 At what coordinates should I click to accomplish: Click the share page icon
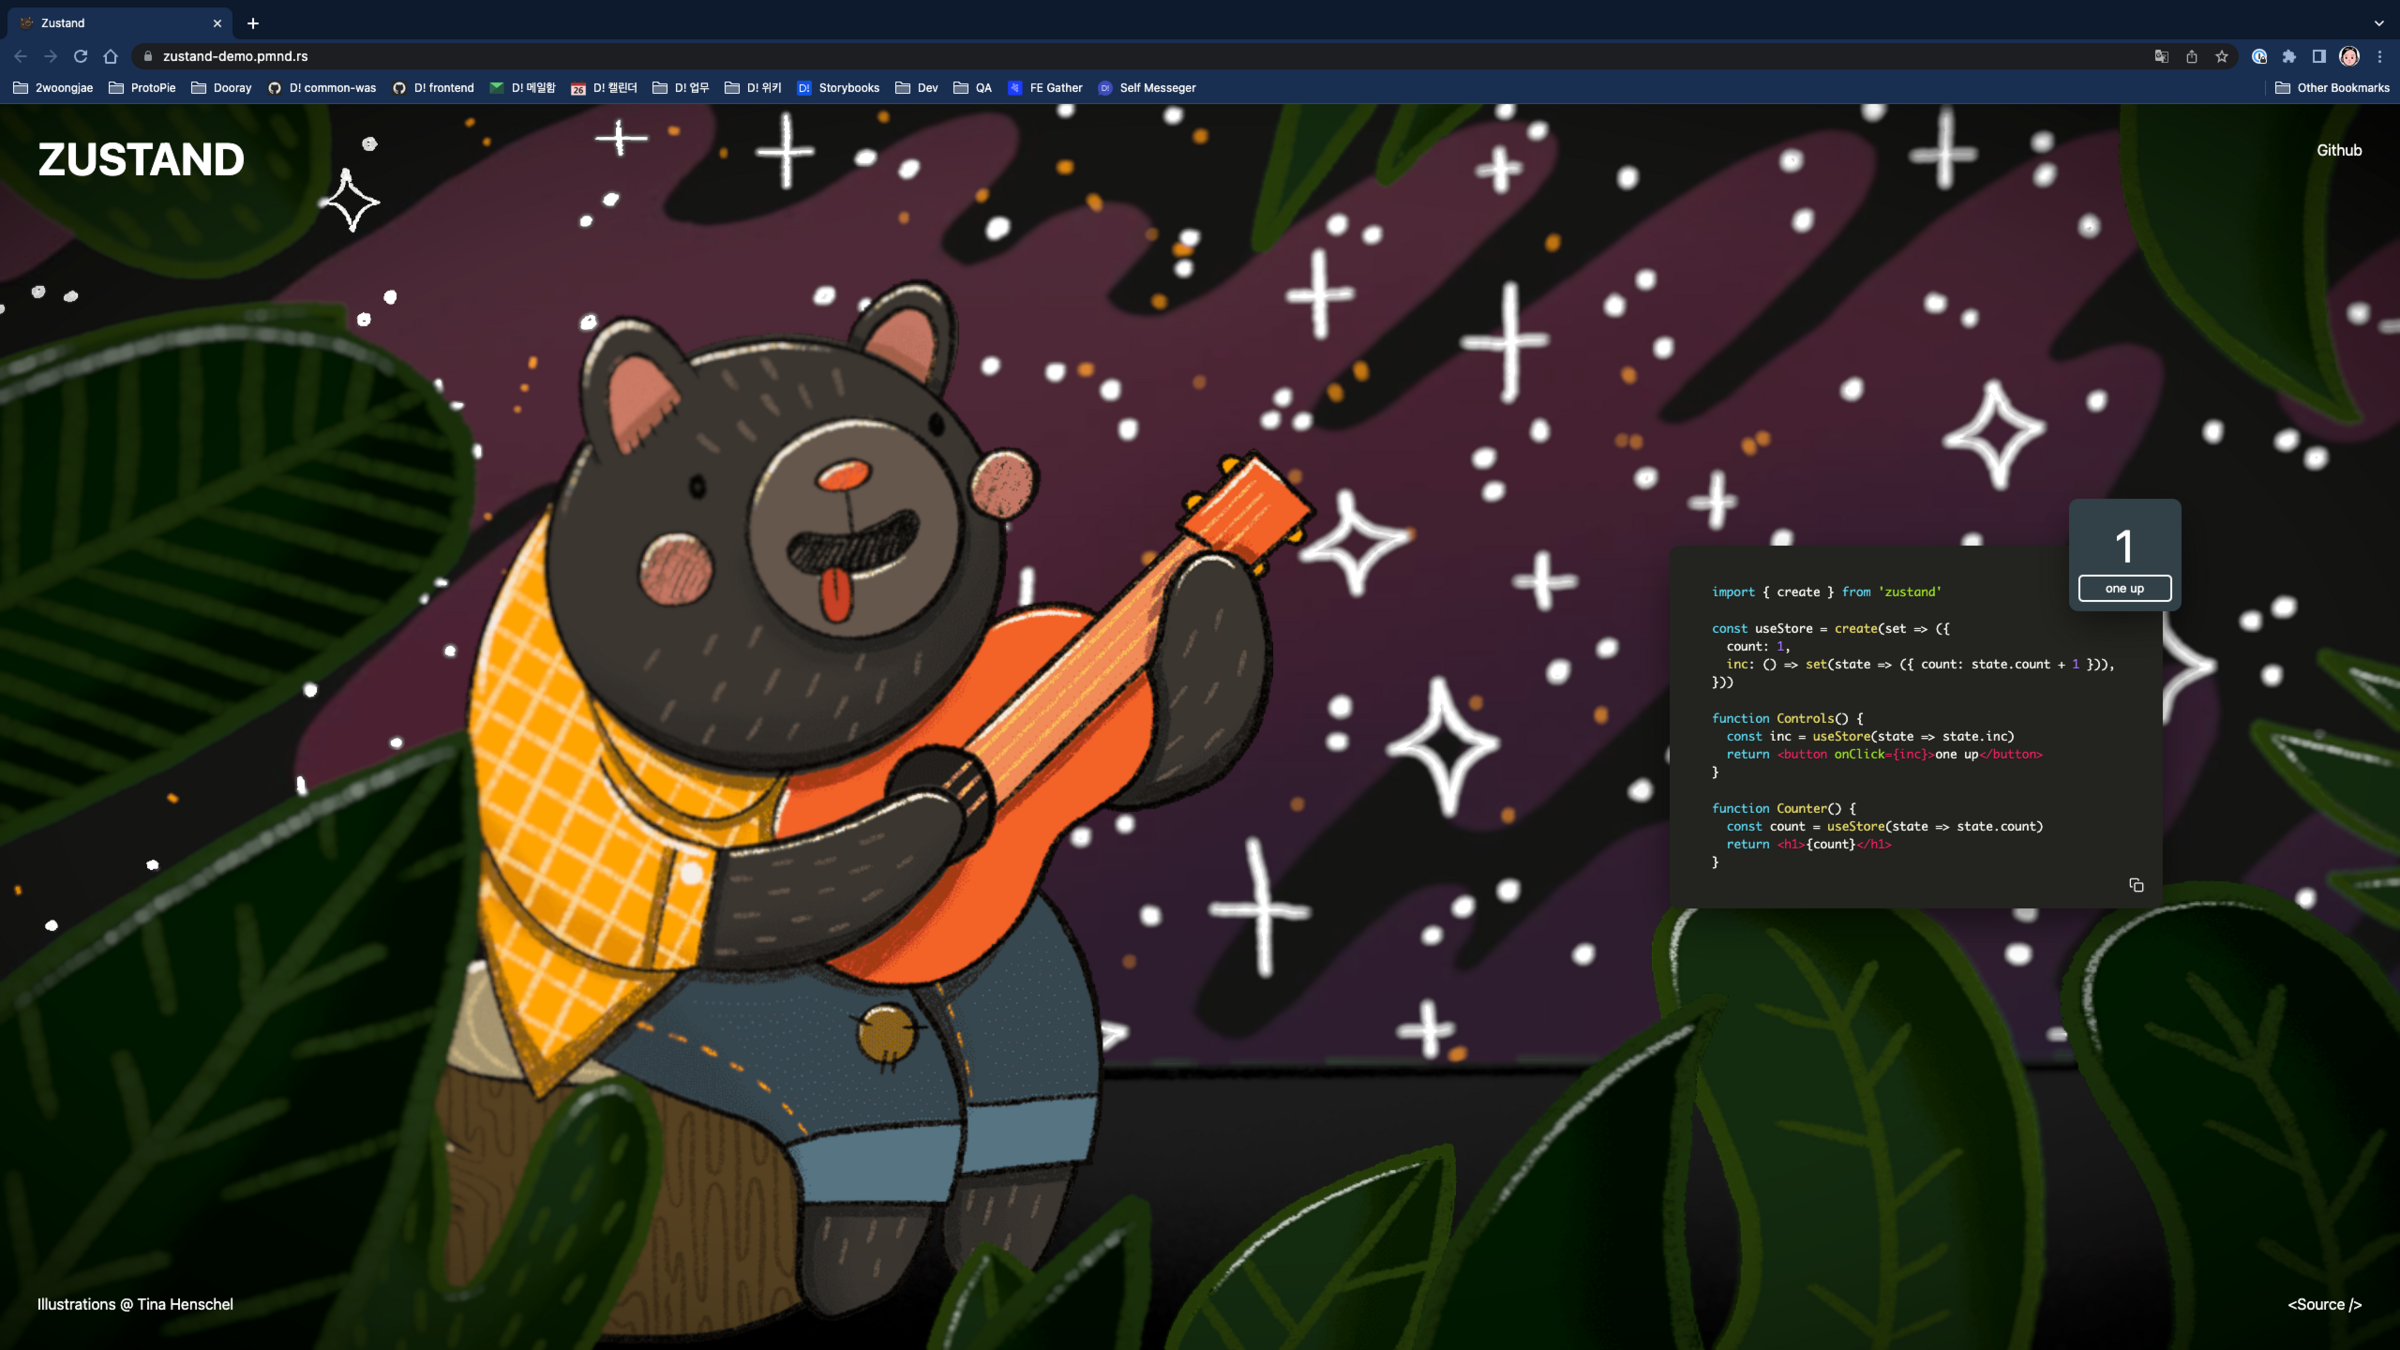(x=2192, y=56)
